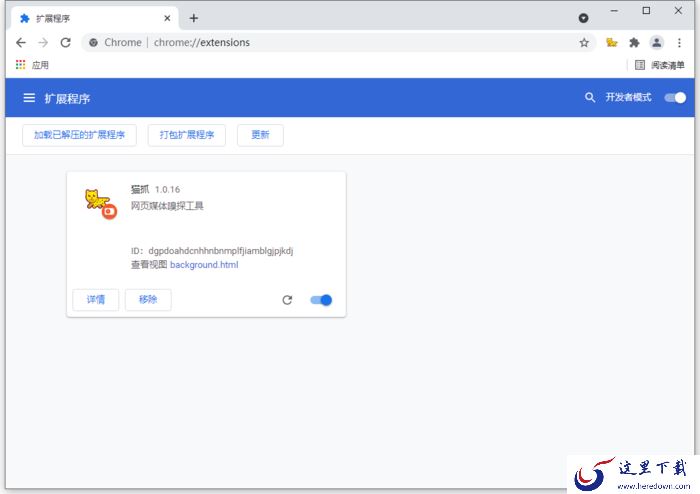700x494 pixels.
Task: Open the tab search dropdown circle icon
Action: [583, 18]
